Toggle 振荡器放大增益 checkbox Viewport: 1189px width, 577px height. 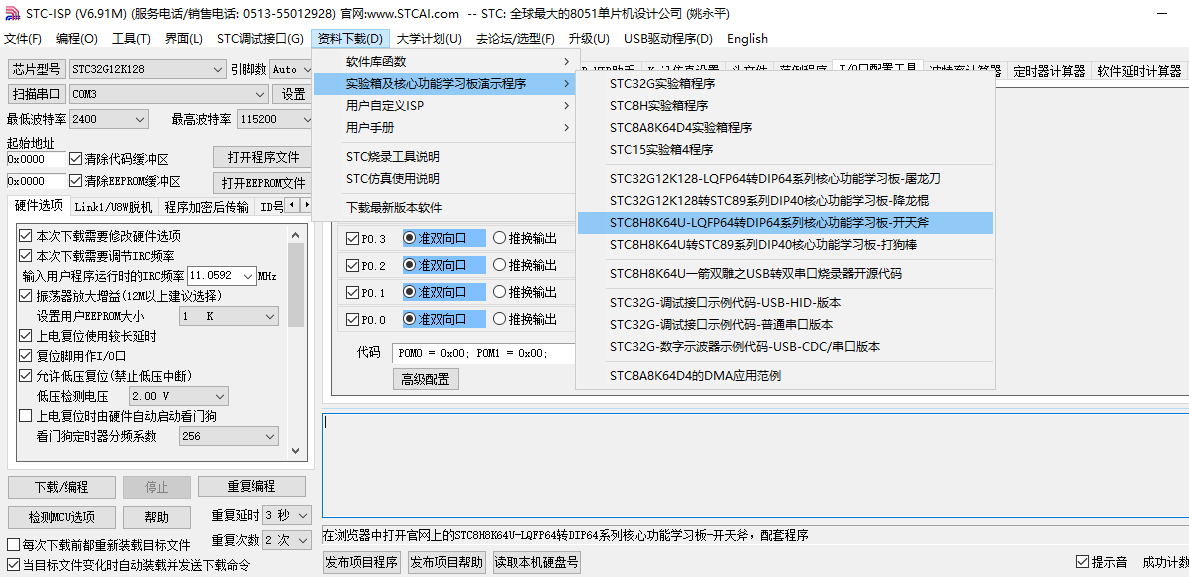click(26, 296)
